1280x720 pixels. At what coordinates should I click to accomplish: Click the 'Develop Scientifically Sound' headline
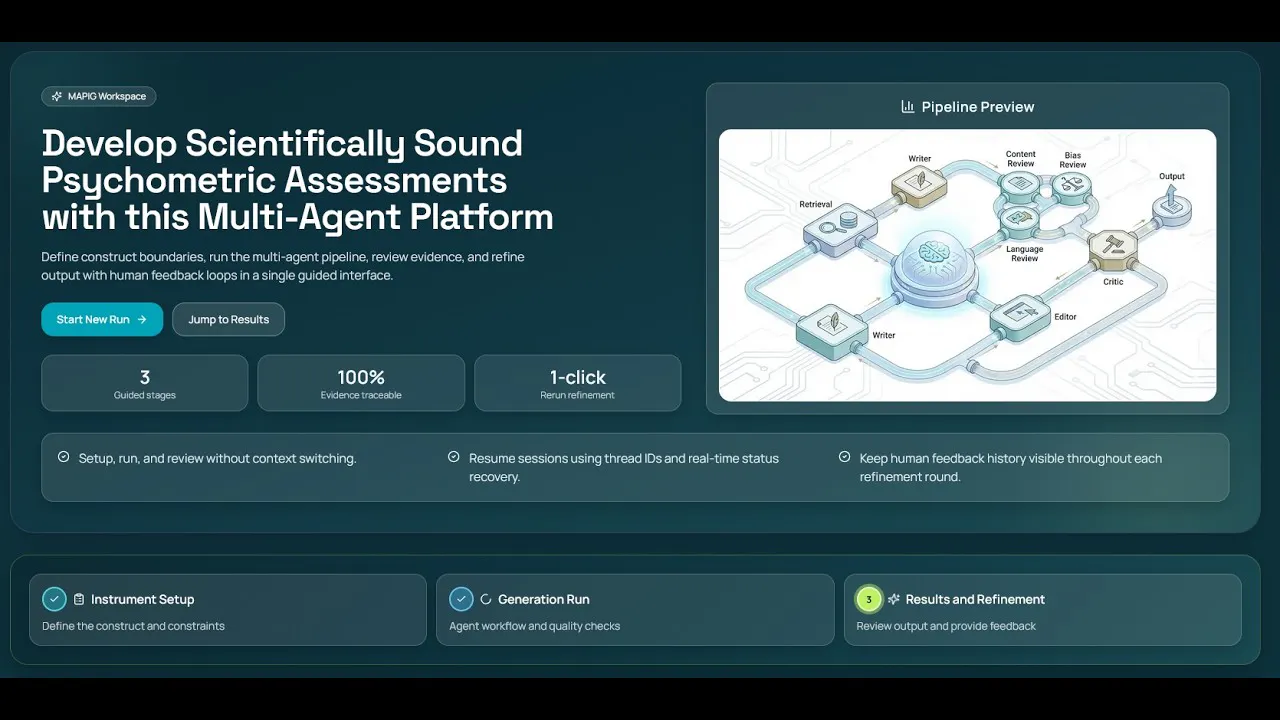[x=282, y=144]
